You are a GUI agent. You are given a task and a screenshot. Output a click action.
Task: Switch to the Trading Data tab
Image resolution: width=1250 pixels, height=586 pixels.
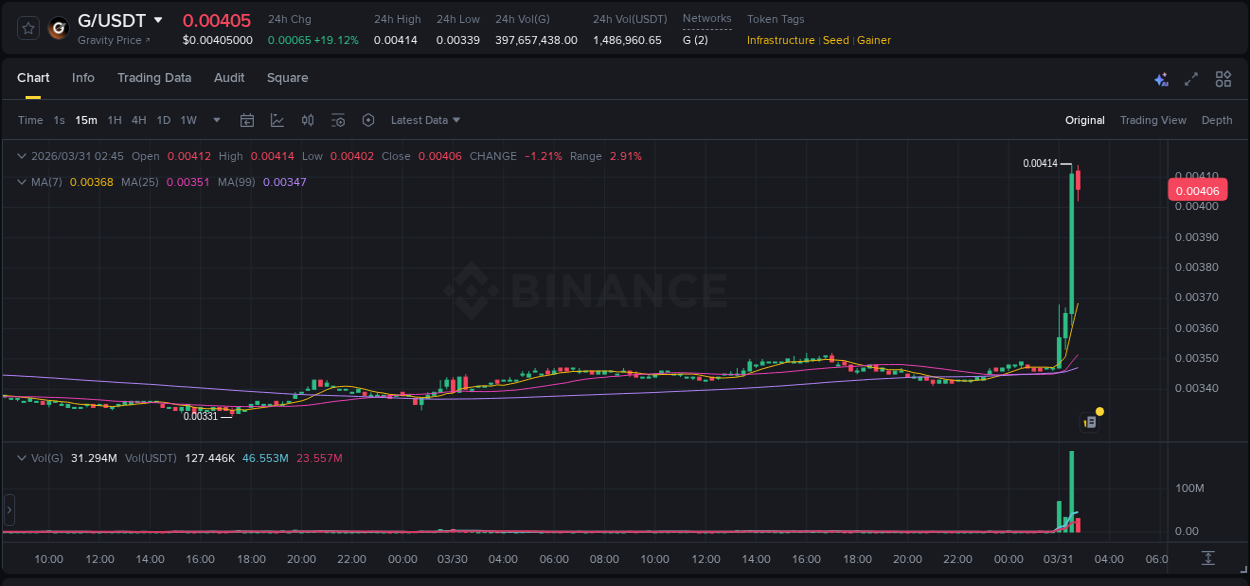tap(154, 78)
